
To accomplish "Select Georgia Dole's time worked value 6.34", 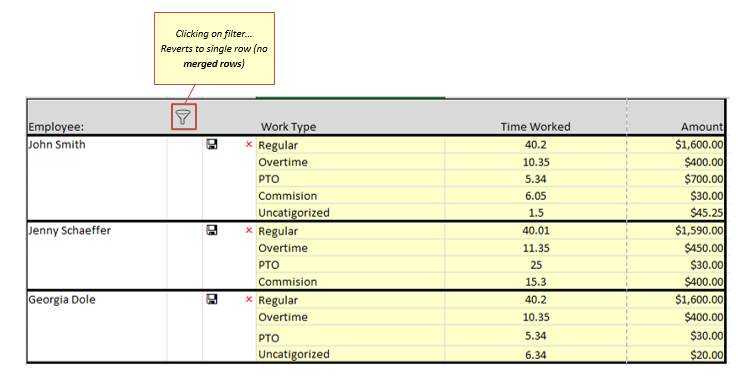I will (x=535, y=355).
